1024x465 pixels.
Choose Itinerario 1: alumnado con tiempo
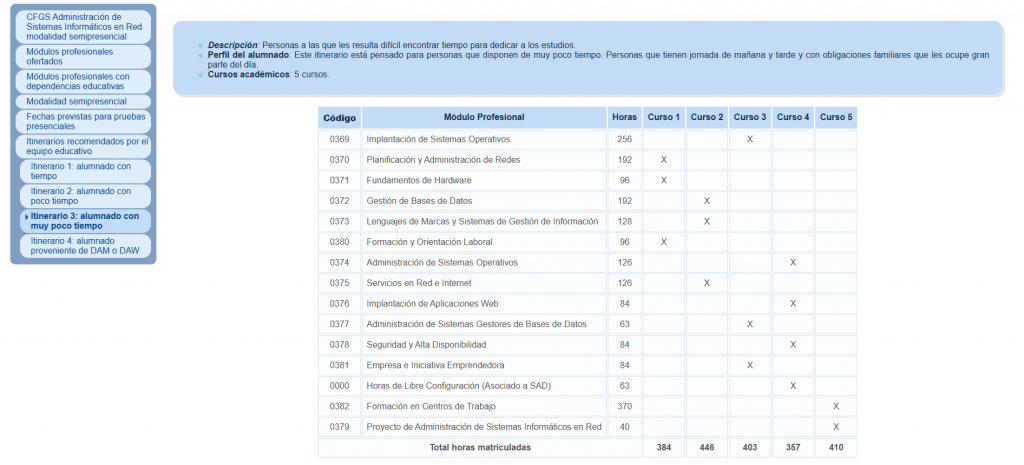point(86,171)
